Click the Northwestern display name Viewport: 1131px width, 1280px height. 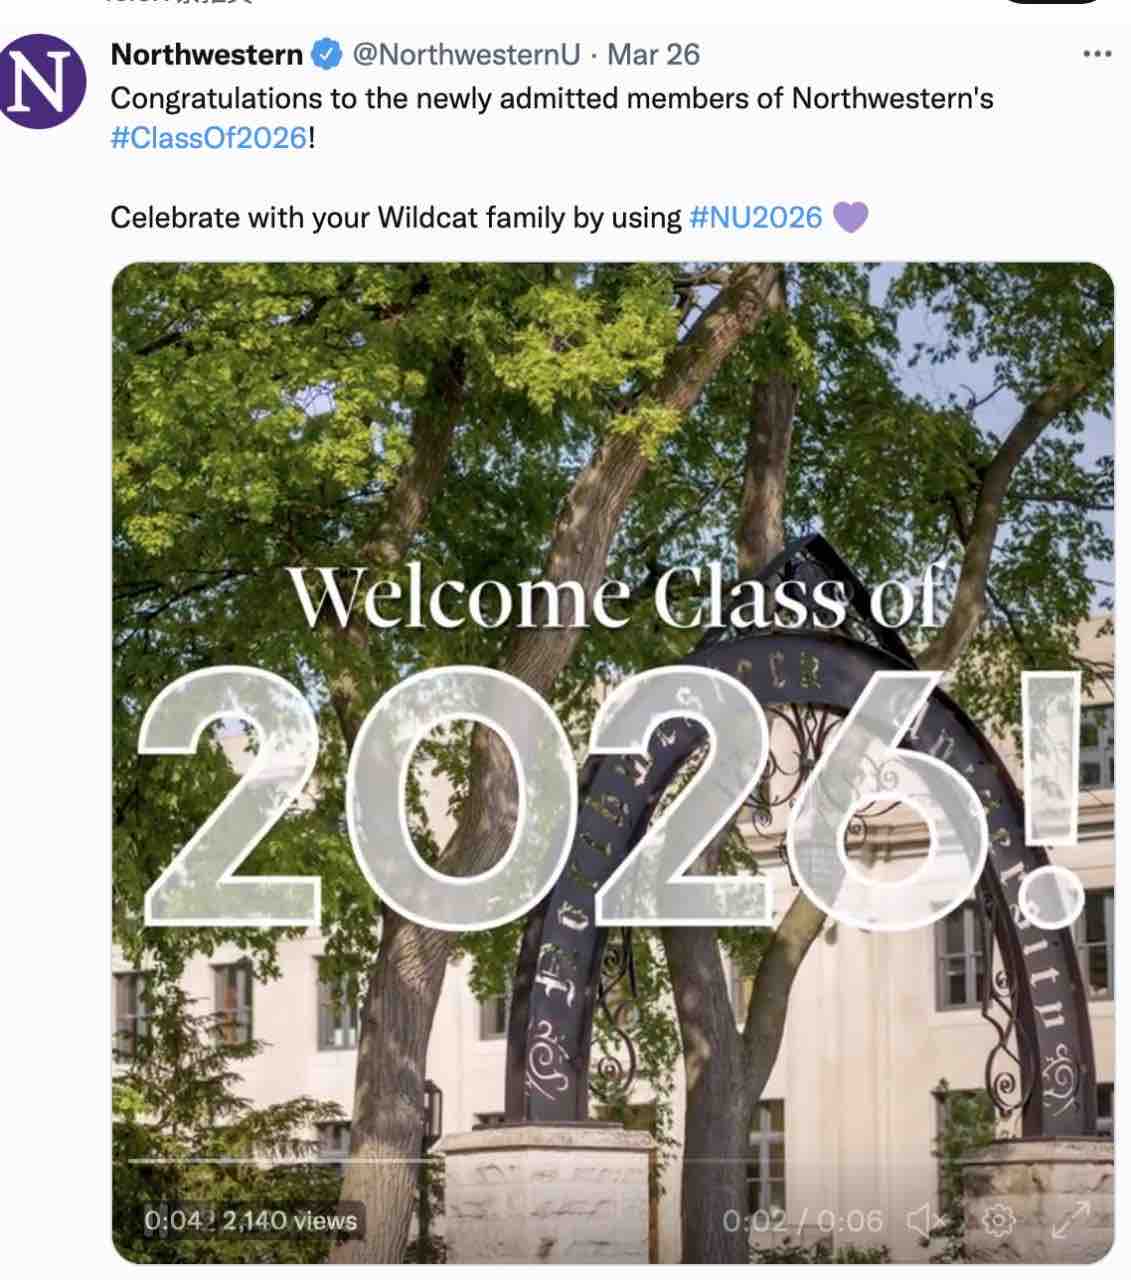click(x=206, y=54)
